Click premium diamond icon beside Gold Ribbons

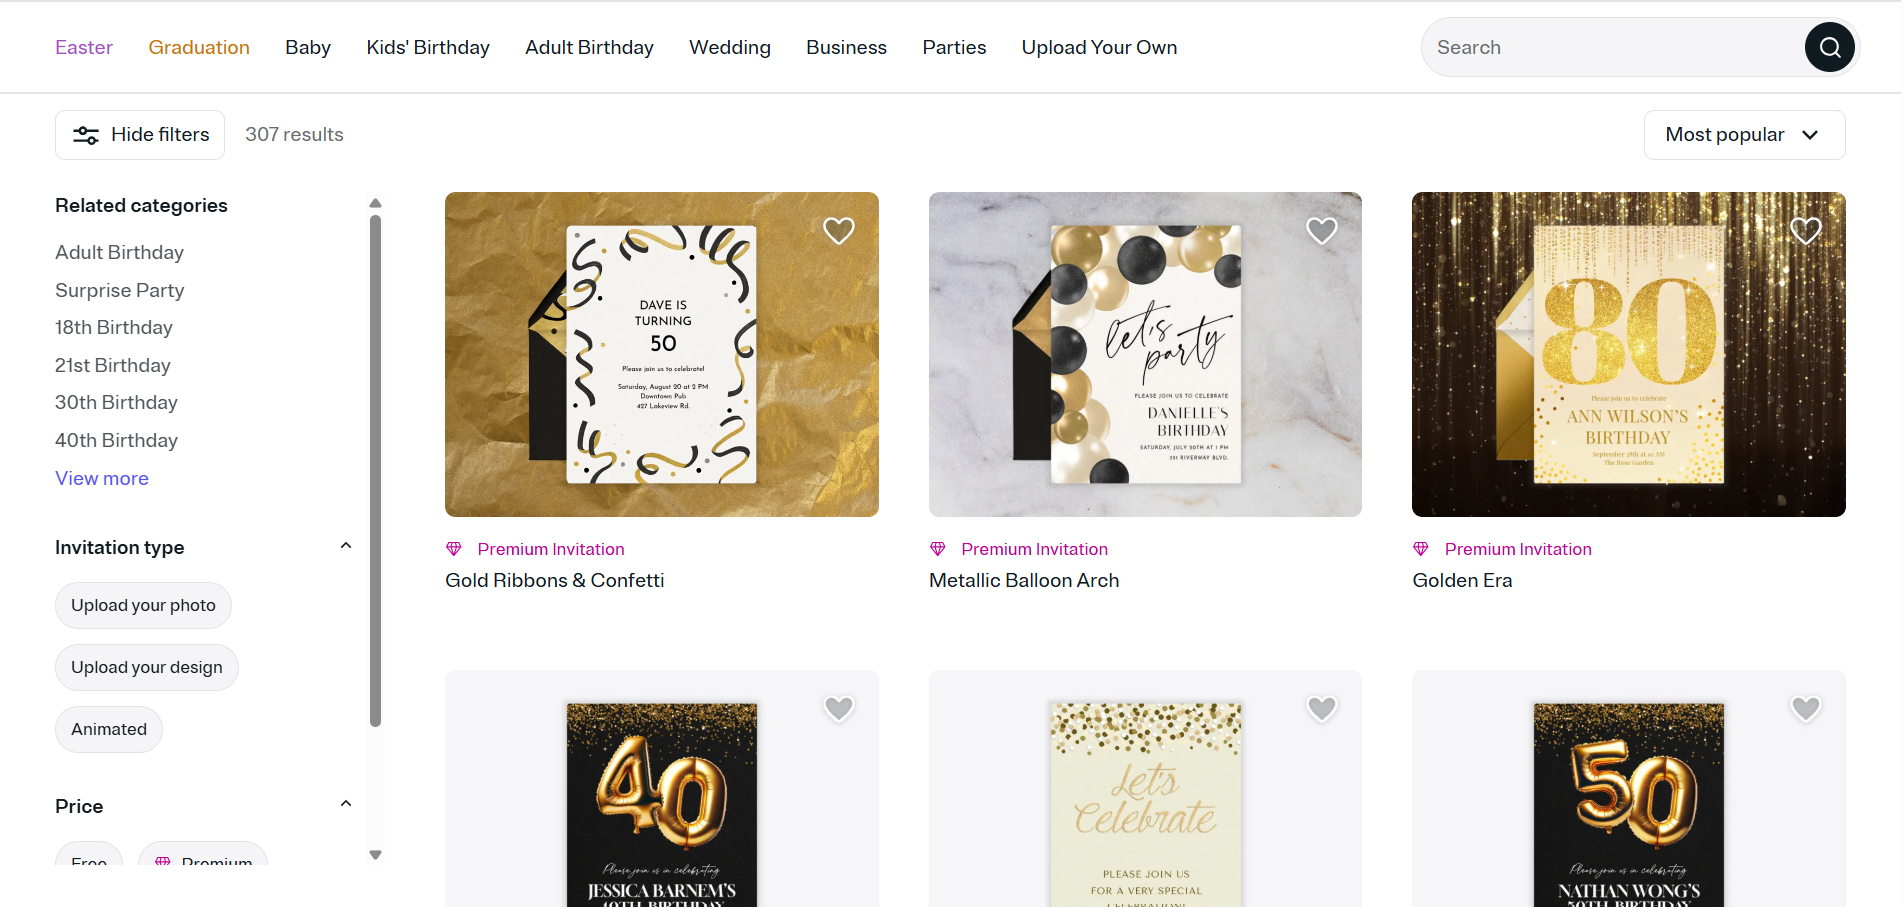coord(454,549)
